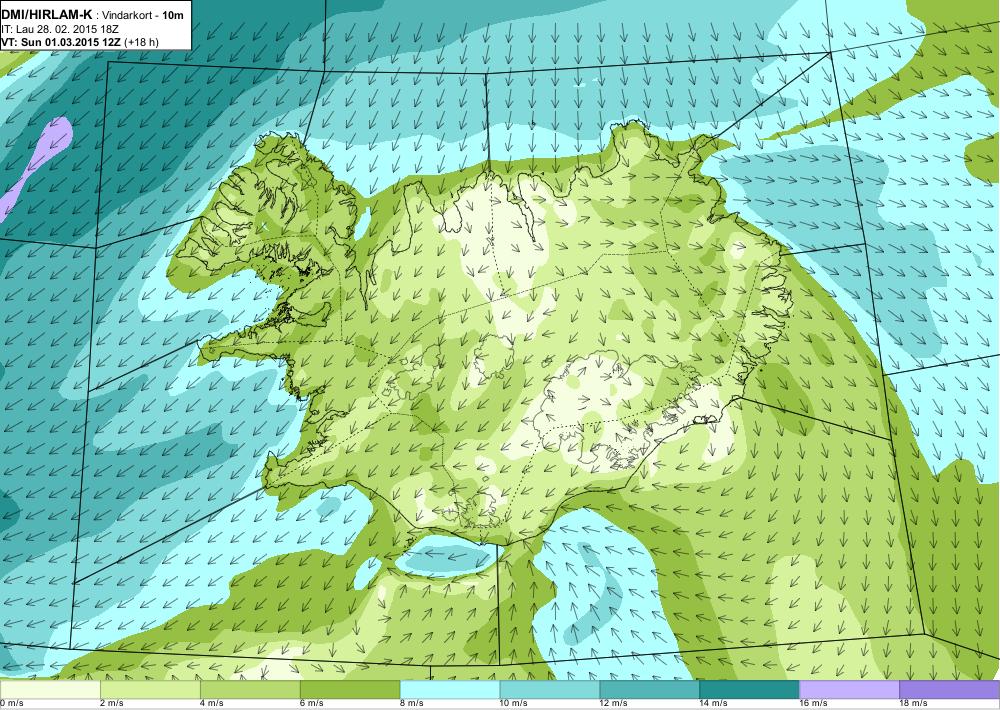
Task: Click the "DMI/HIRLAM-K" title text
Action: pos(47,13)
